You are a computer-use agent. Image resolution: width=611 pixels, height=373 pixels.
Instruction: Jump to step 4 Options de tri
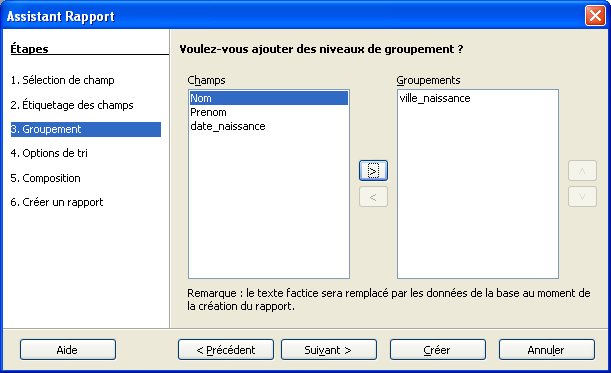click(49, 153)
